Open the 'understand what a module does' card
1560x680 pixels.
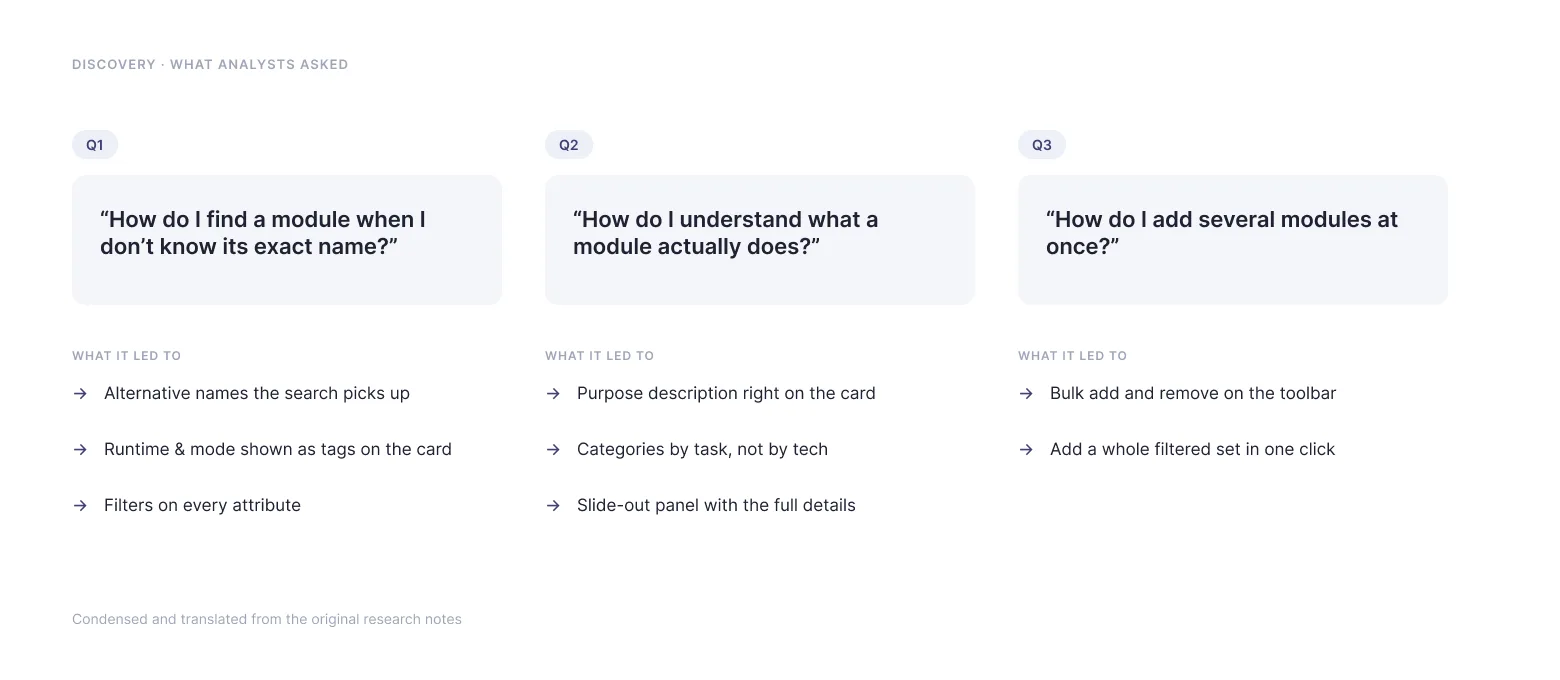tap(760, 240)
